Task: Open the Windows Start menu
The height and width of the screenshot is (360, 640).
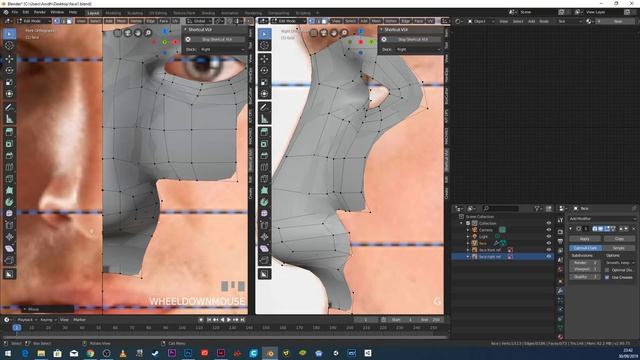Action: pyautogui.click(x=8, y=353)
